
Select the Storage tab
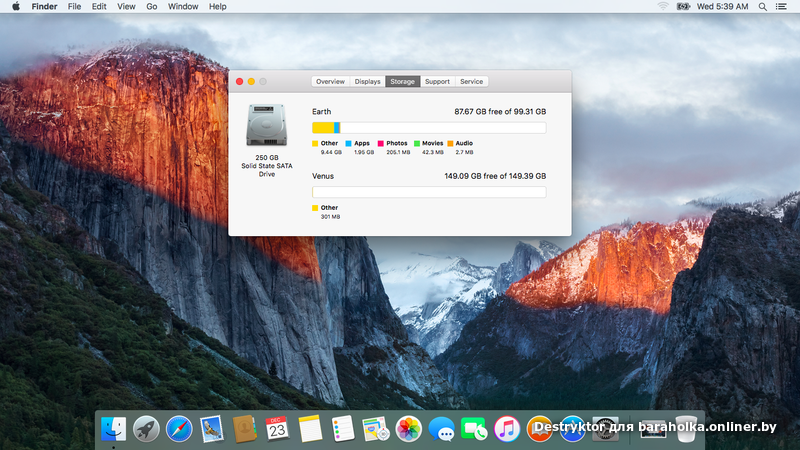coord(403,82)
